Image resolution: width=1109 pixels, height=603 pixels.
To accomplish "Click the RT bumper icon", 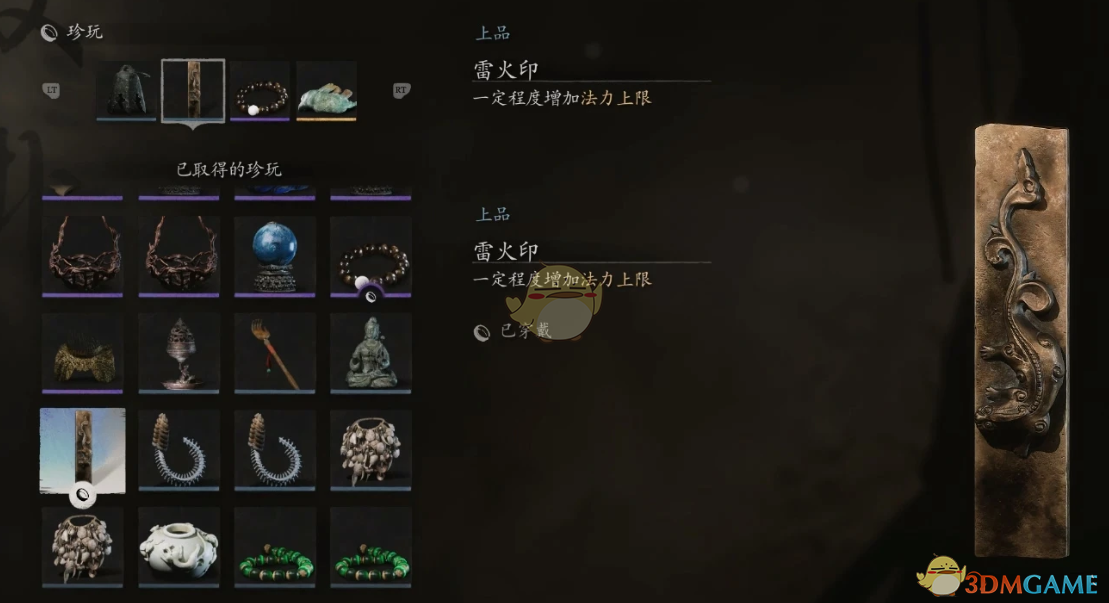I will point(401,90).
